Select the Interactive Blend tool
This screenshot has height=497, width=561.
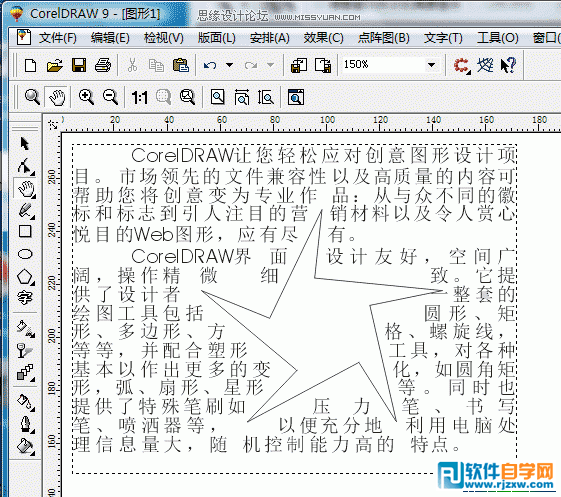(26, 372)
